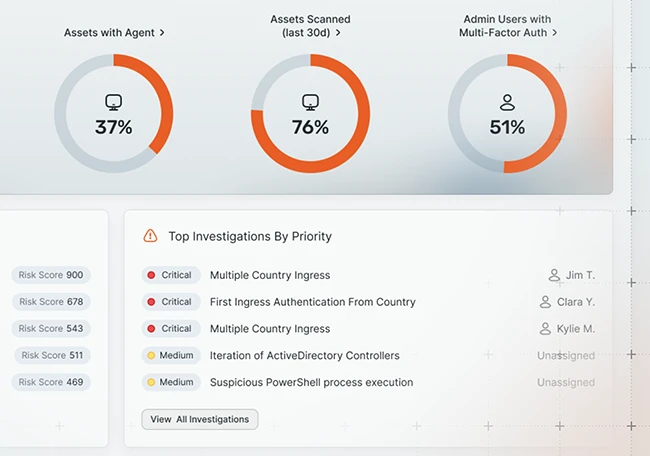Click the red dot on the First Ingress Authentication row

point(151,302)
